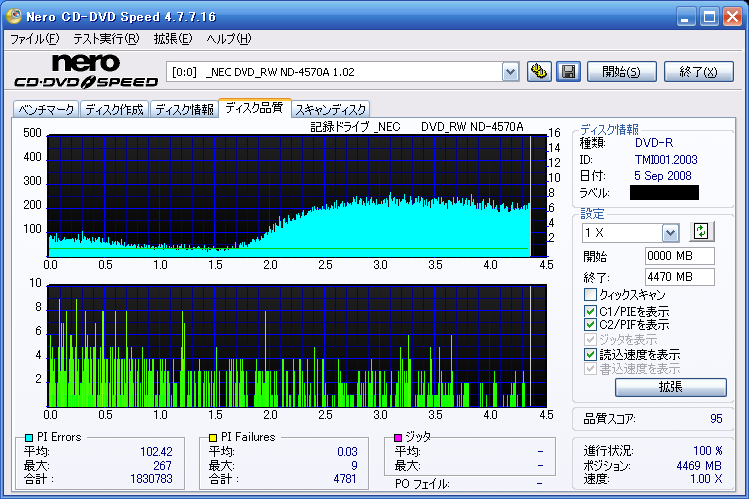Viewport: 749px width, 499px height.
Task: Click the disc ID value TMI001.2003
Action: coord(666,159)
